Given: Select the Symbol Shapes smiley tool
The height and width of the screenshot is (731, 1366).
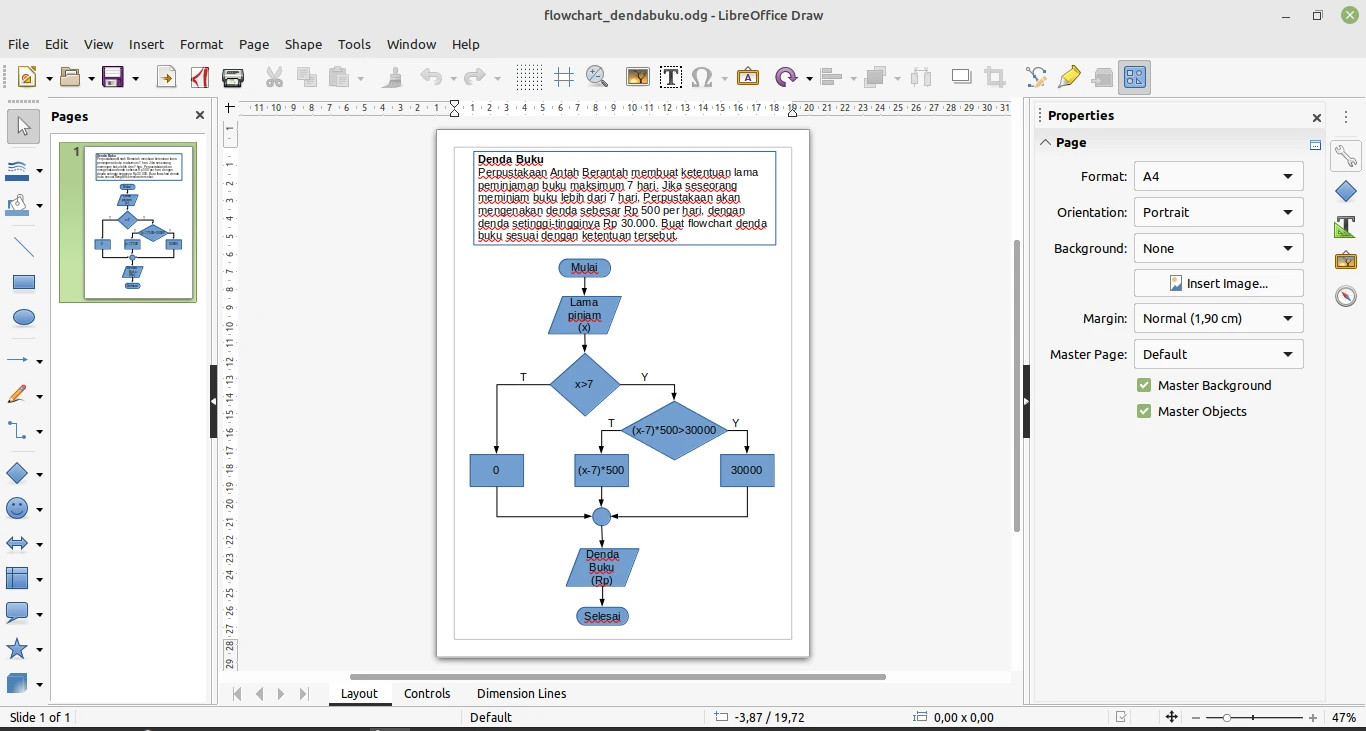Looking at the screenshot, I should click(x=18, y=509).
